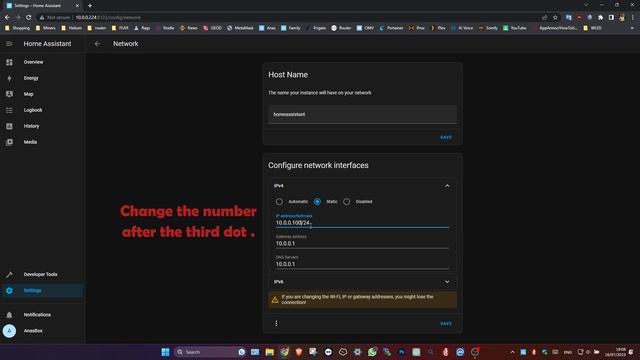The image size is (640, 360).
Task: Reload the browser page
Action: [29, 18]
